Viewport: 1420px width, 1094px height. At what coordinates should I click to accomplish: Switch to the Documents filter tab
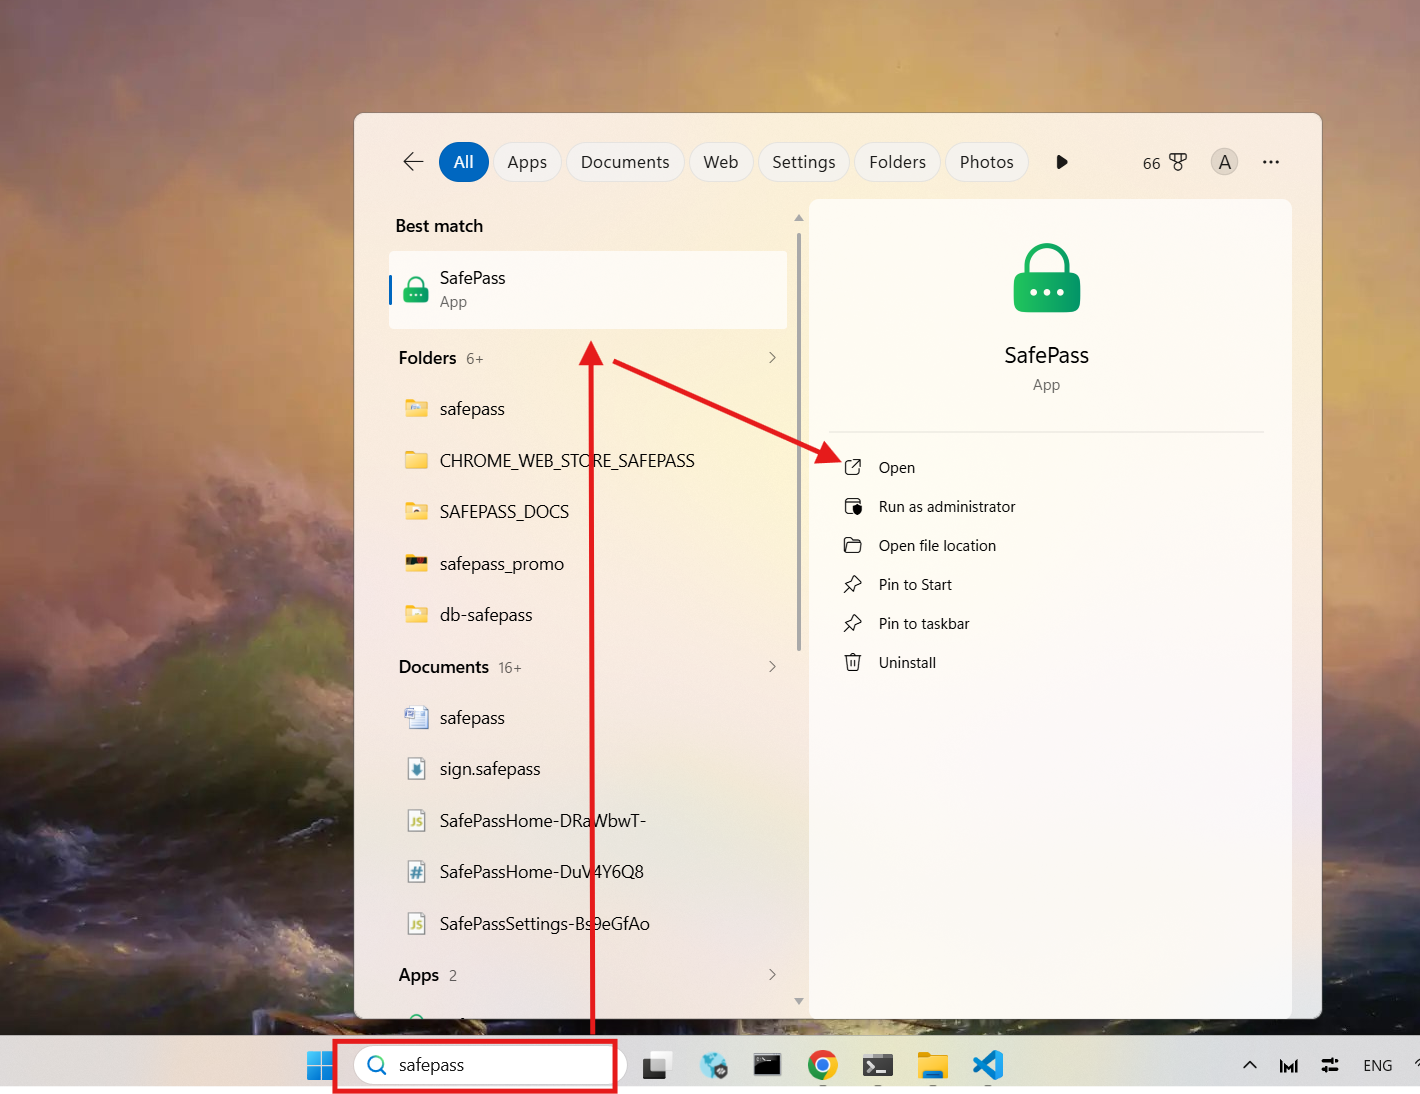coord(625,162)
